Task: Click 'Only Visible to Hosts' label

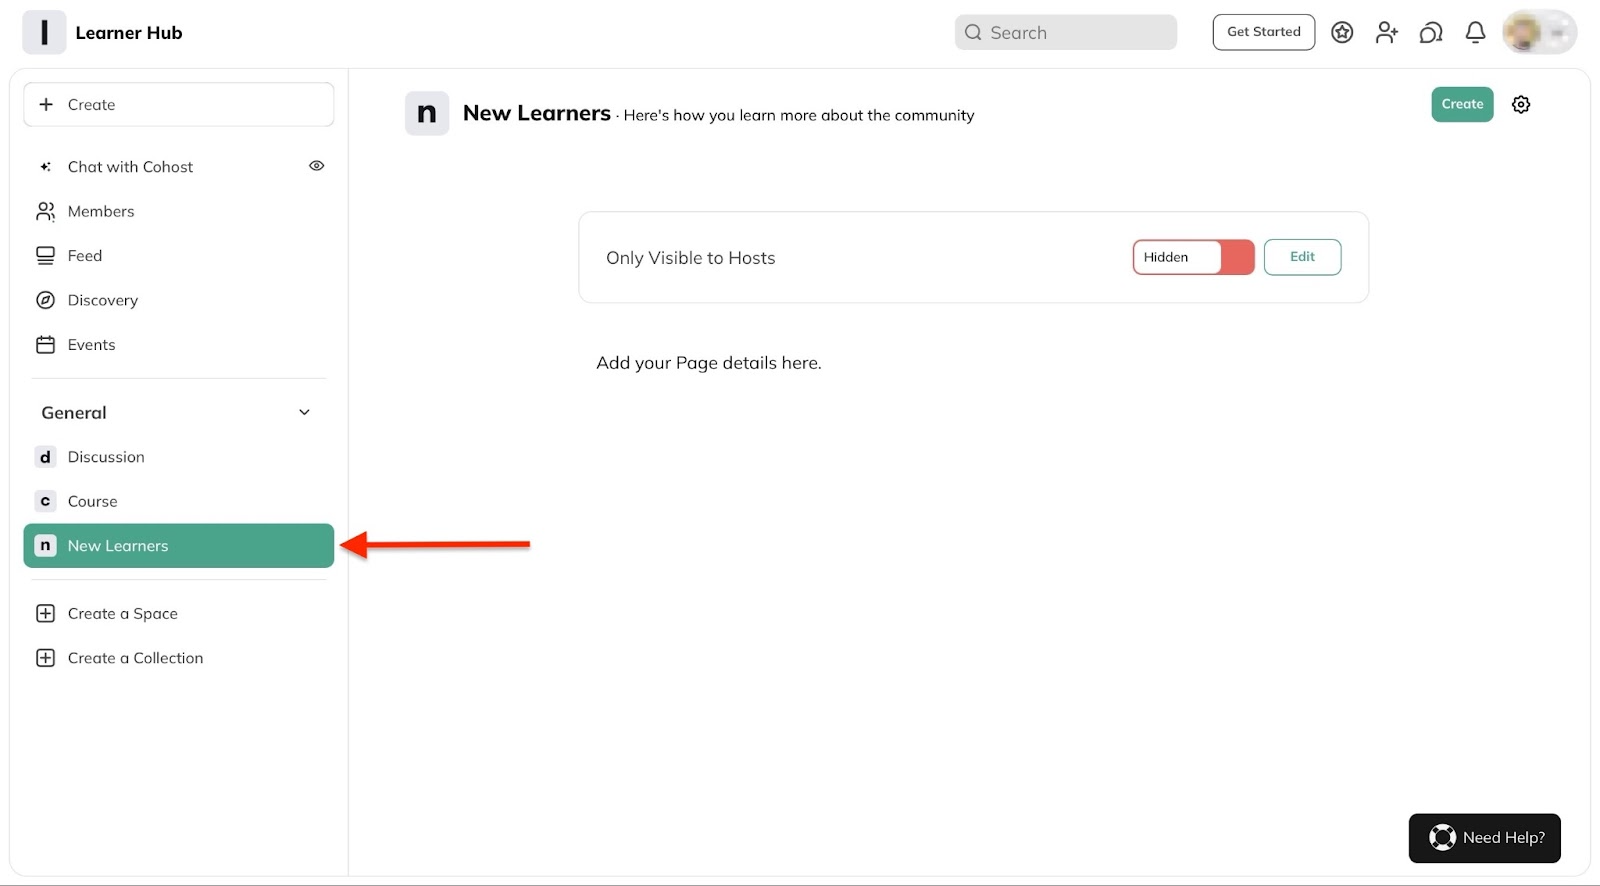Action: pyautogui.click(x=691, y=258)
